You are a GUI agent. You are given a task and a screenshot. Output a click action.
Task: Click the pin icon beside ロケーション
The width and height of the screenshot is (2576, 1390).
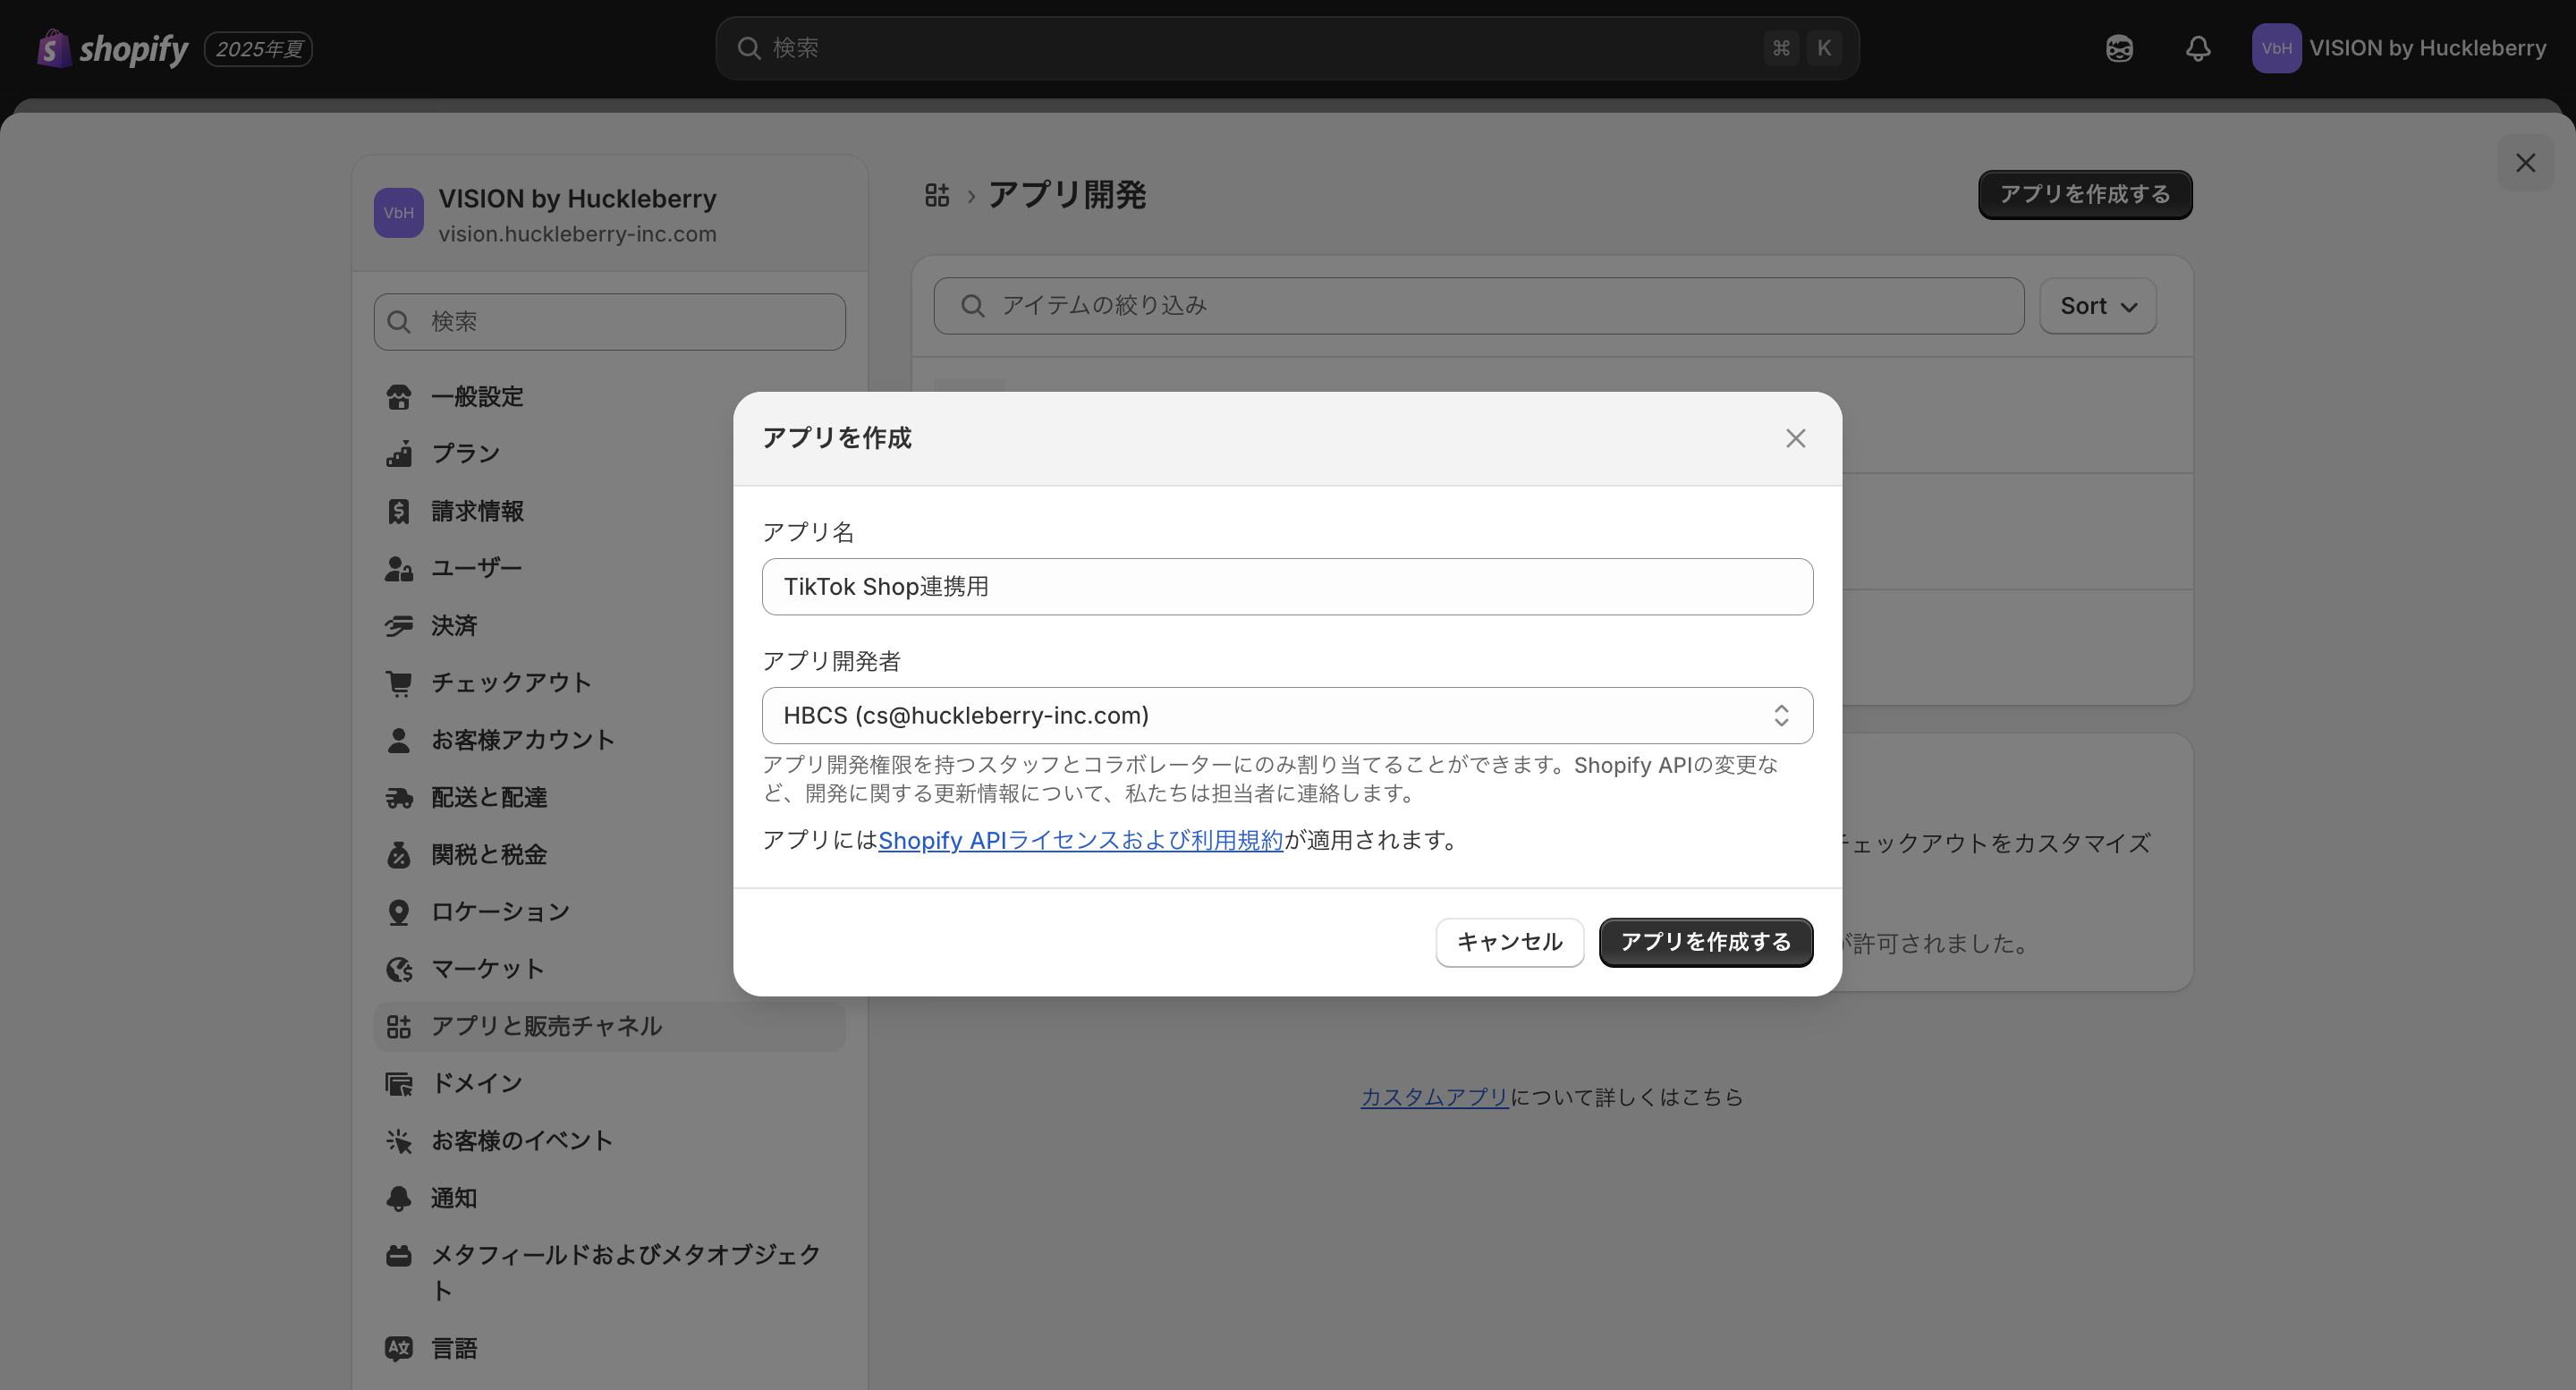tap(399, 912)
